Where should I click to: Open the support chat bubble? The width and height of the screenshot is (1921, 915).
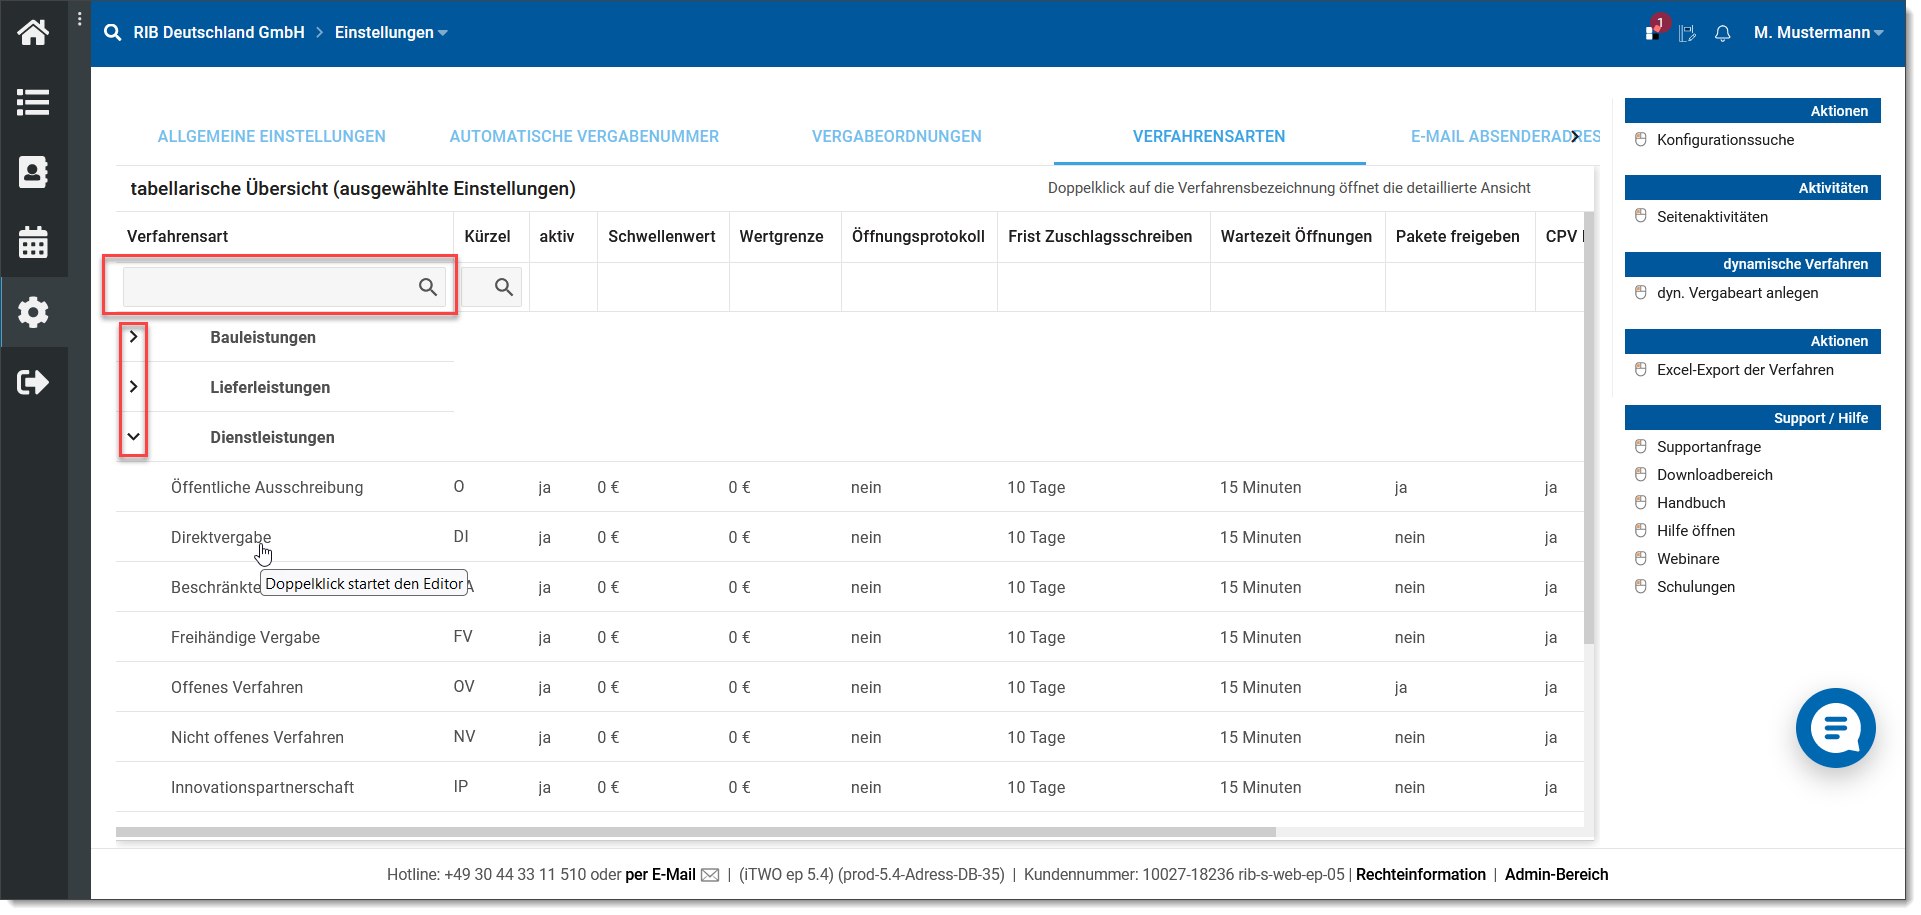click(x=1835, y=728)
